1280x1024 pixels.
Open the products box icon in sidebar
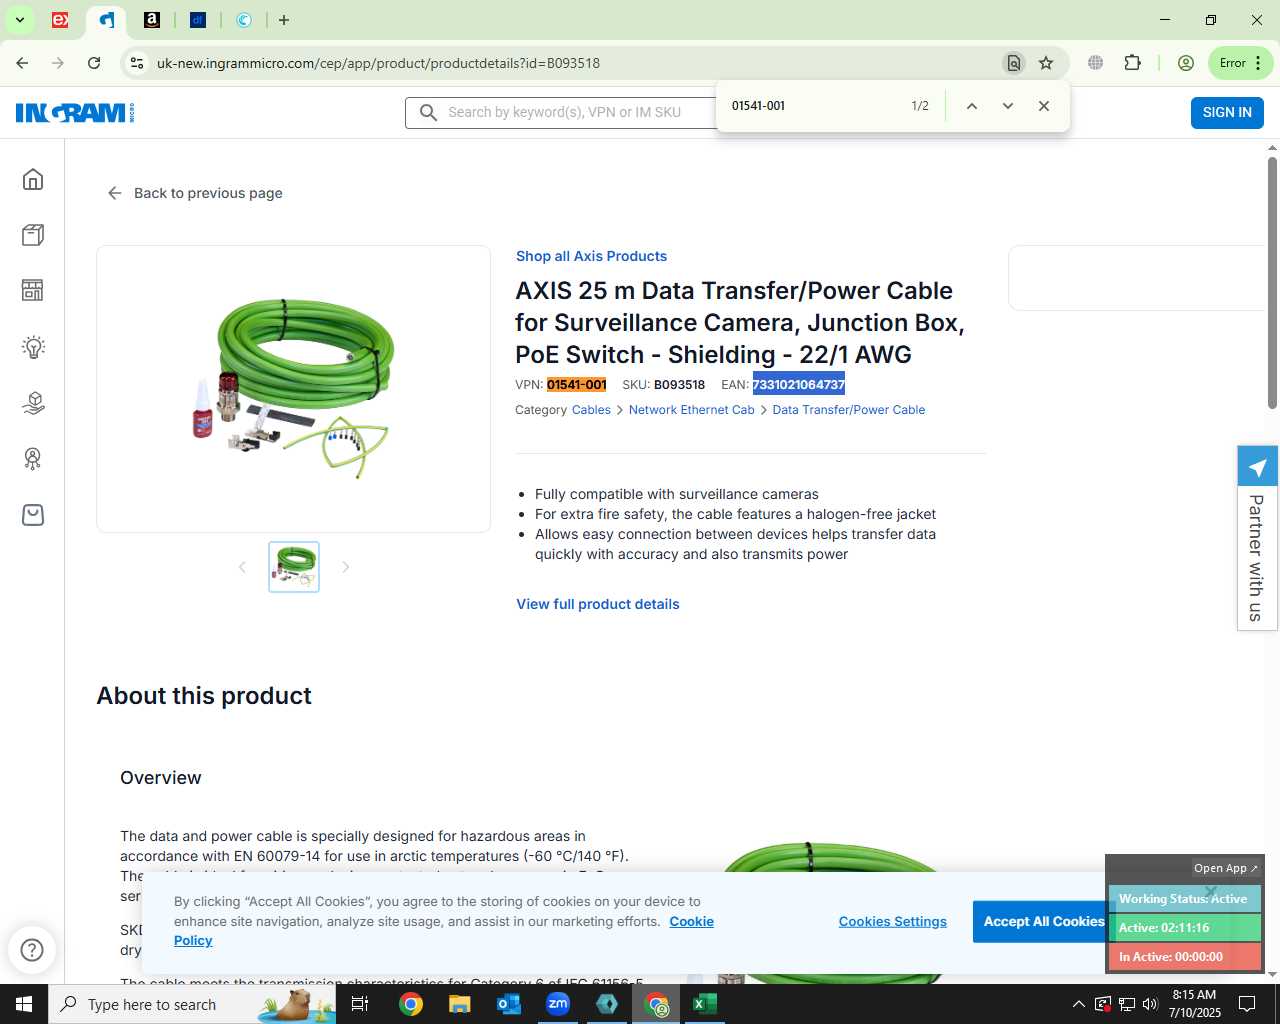point(33,235)
